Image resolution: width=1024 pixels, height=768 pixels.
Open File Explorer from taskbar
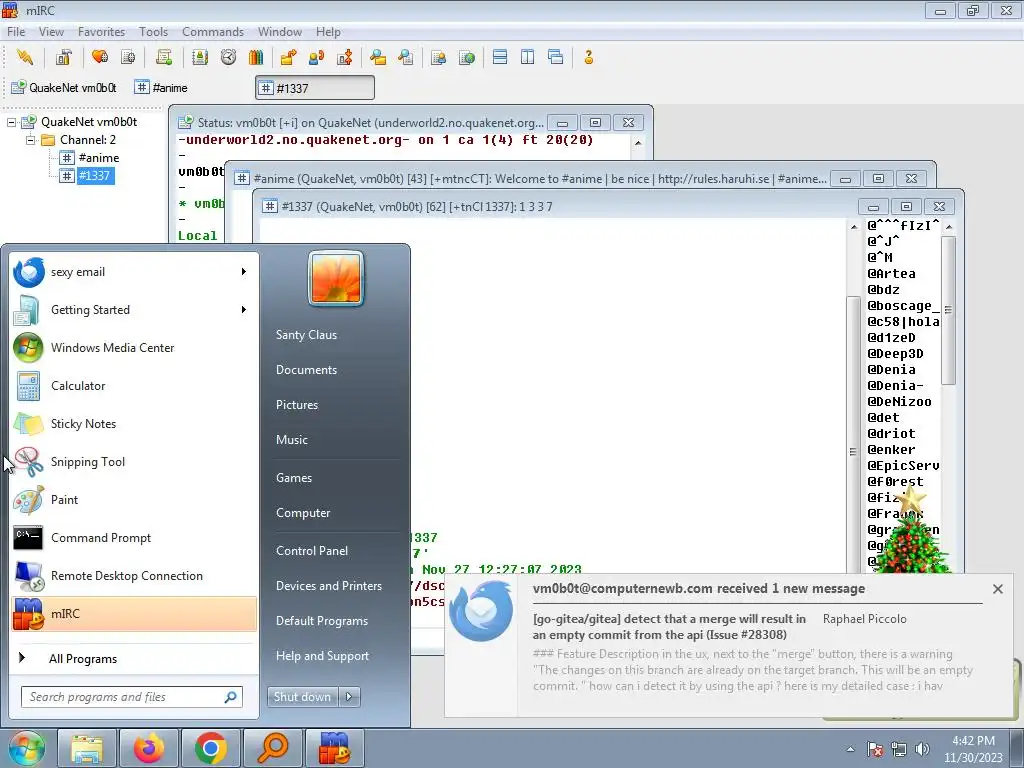point(87,748)
